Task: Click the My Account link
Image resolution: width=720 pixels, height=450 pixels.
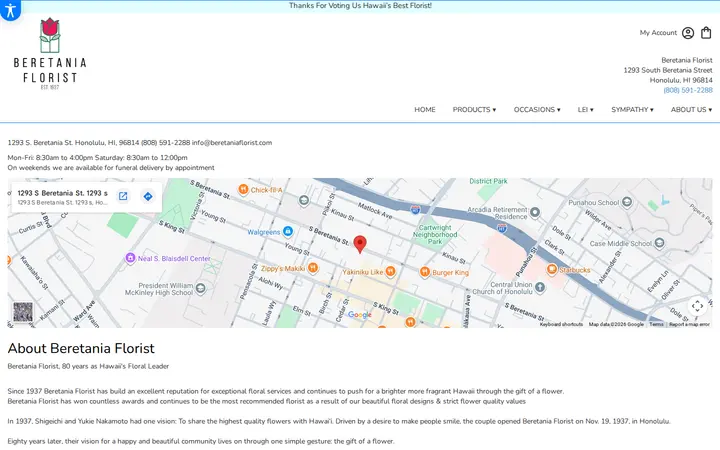Action: coord(658,33)
